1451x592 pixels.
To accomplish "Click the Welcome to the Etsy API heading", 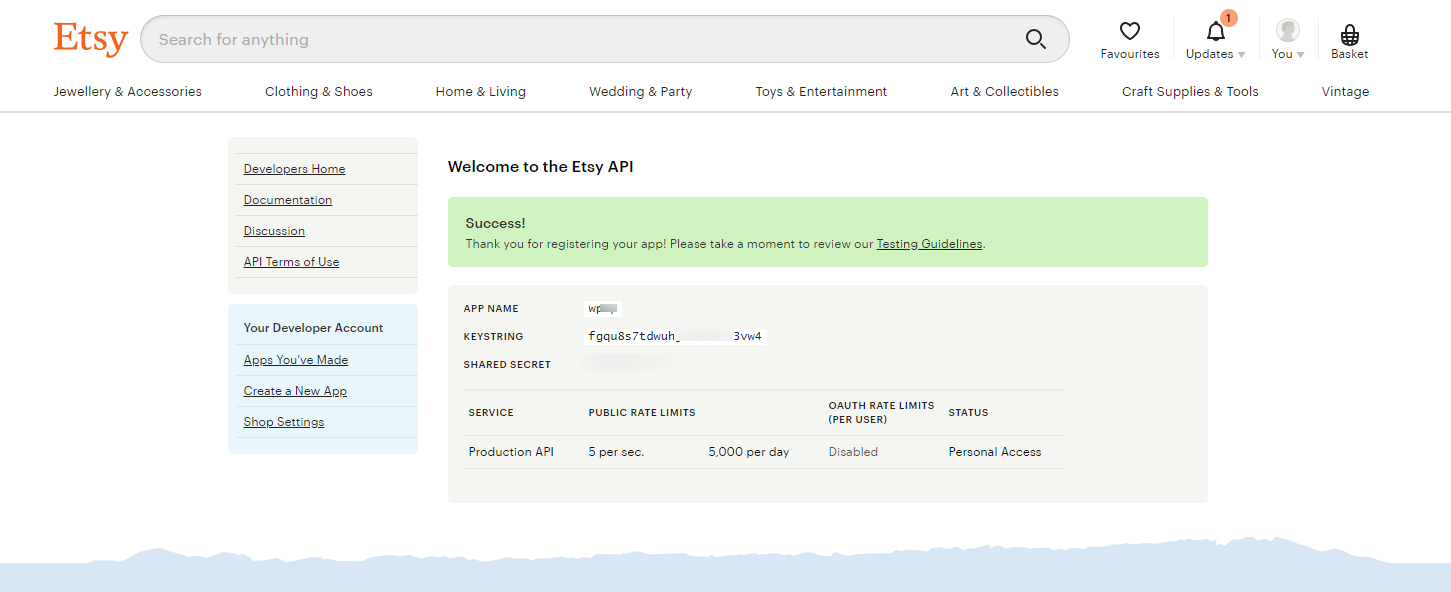I will (x=541, y=167).
